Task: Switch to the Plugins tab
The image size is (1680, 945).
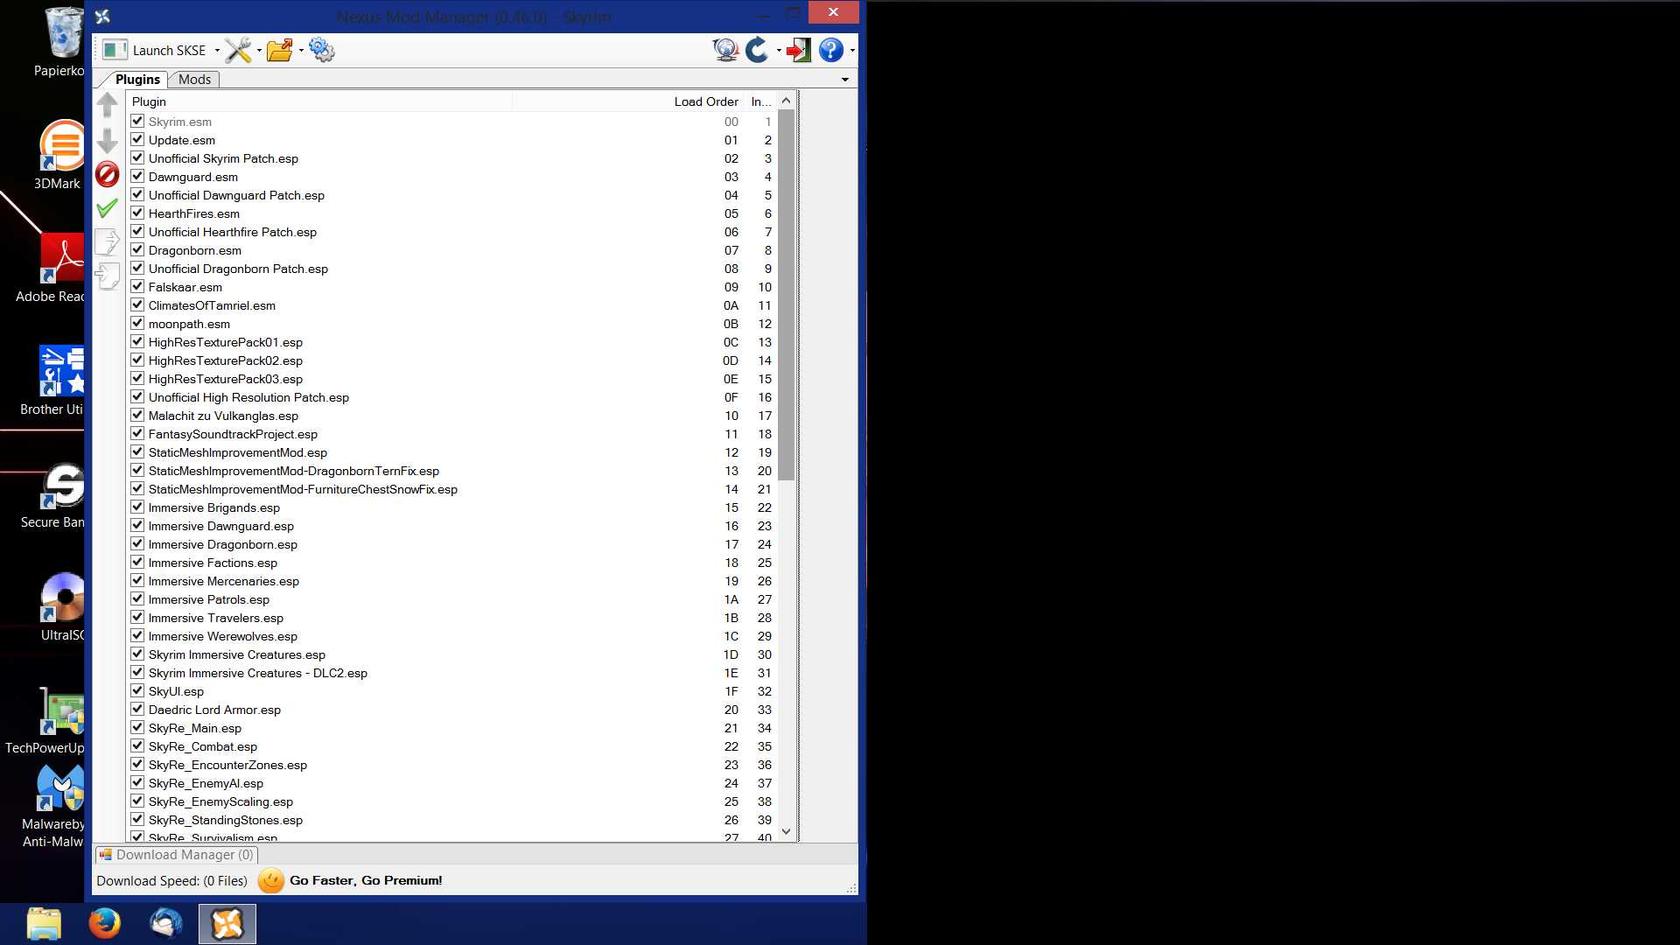Action: pos(137,79)
